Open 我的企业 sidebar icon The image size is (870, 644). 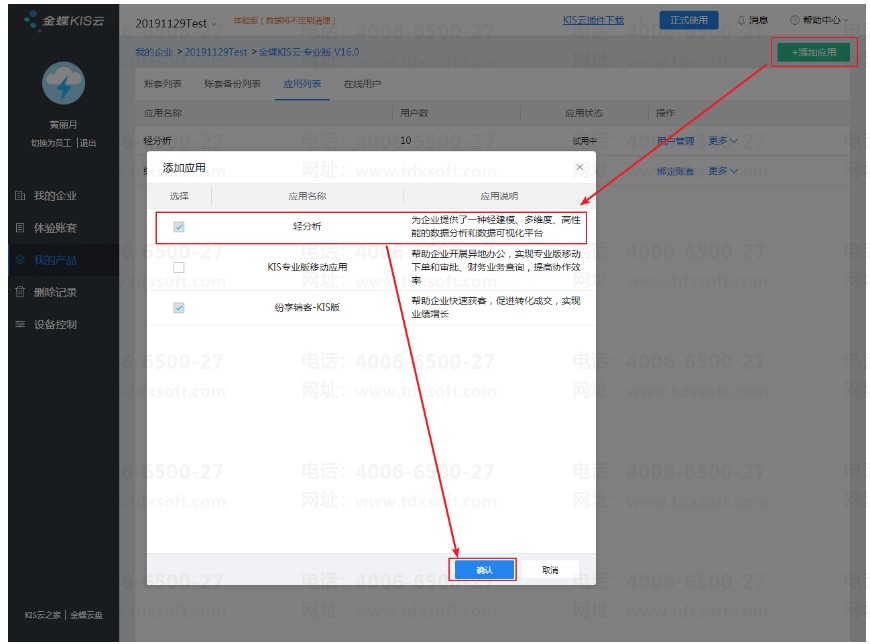(20, 195)
